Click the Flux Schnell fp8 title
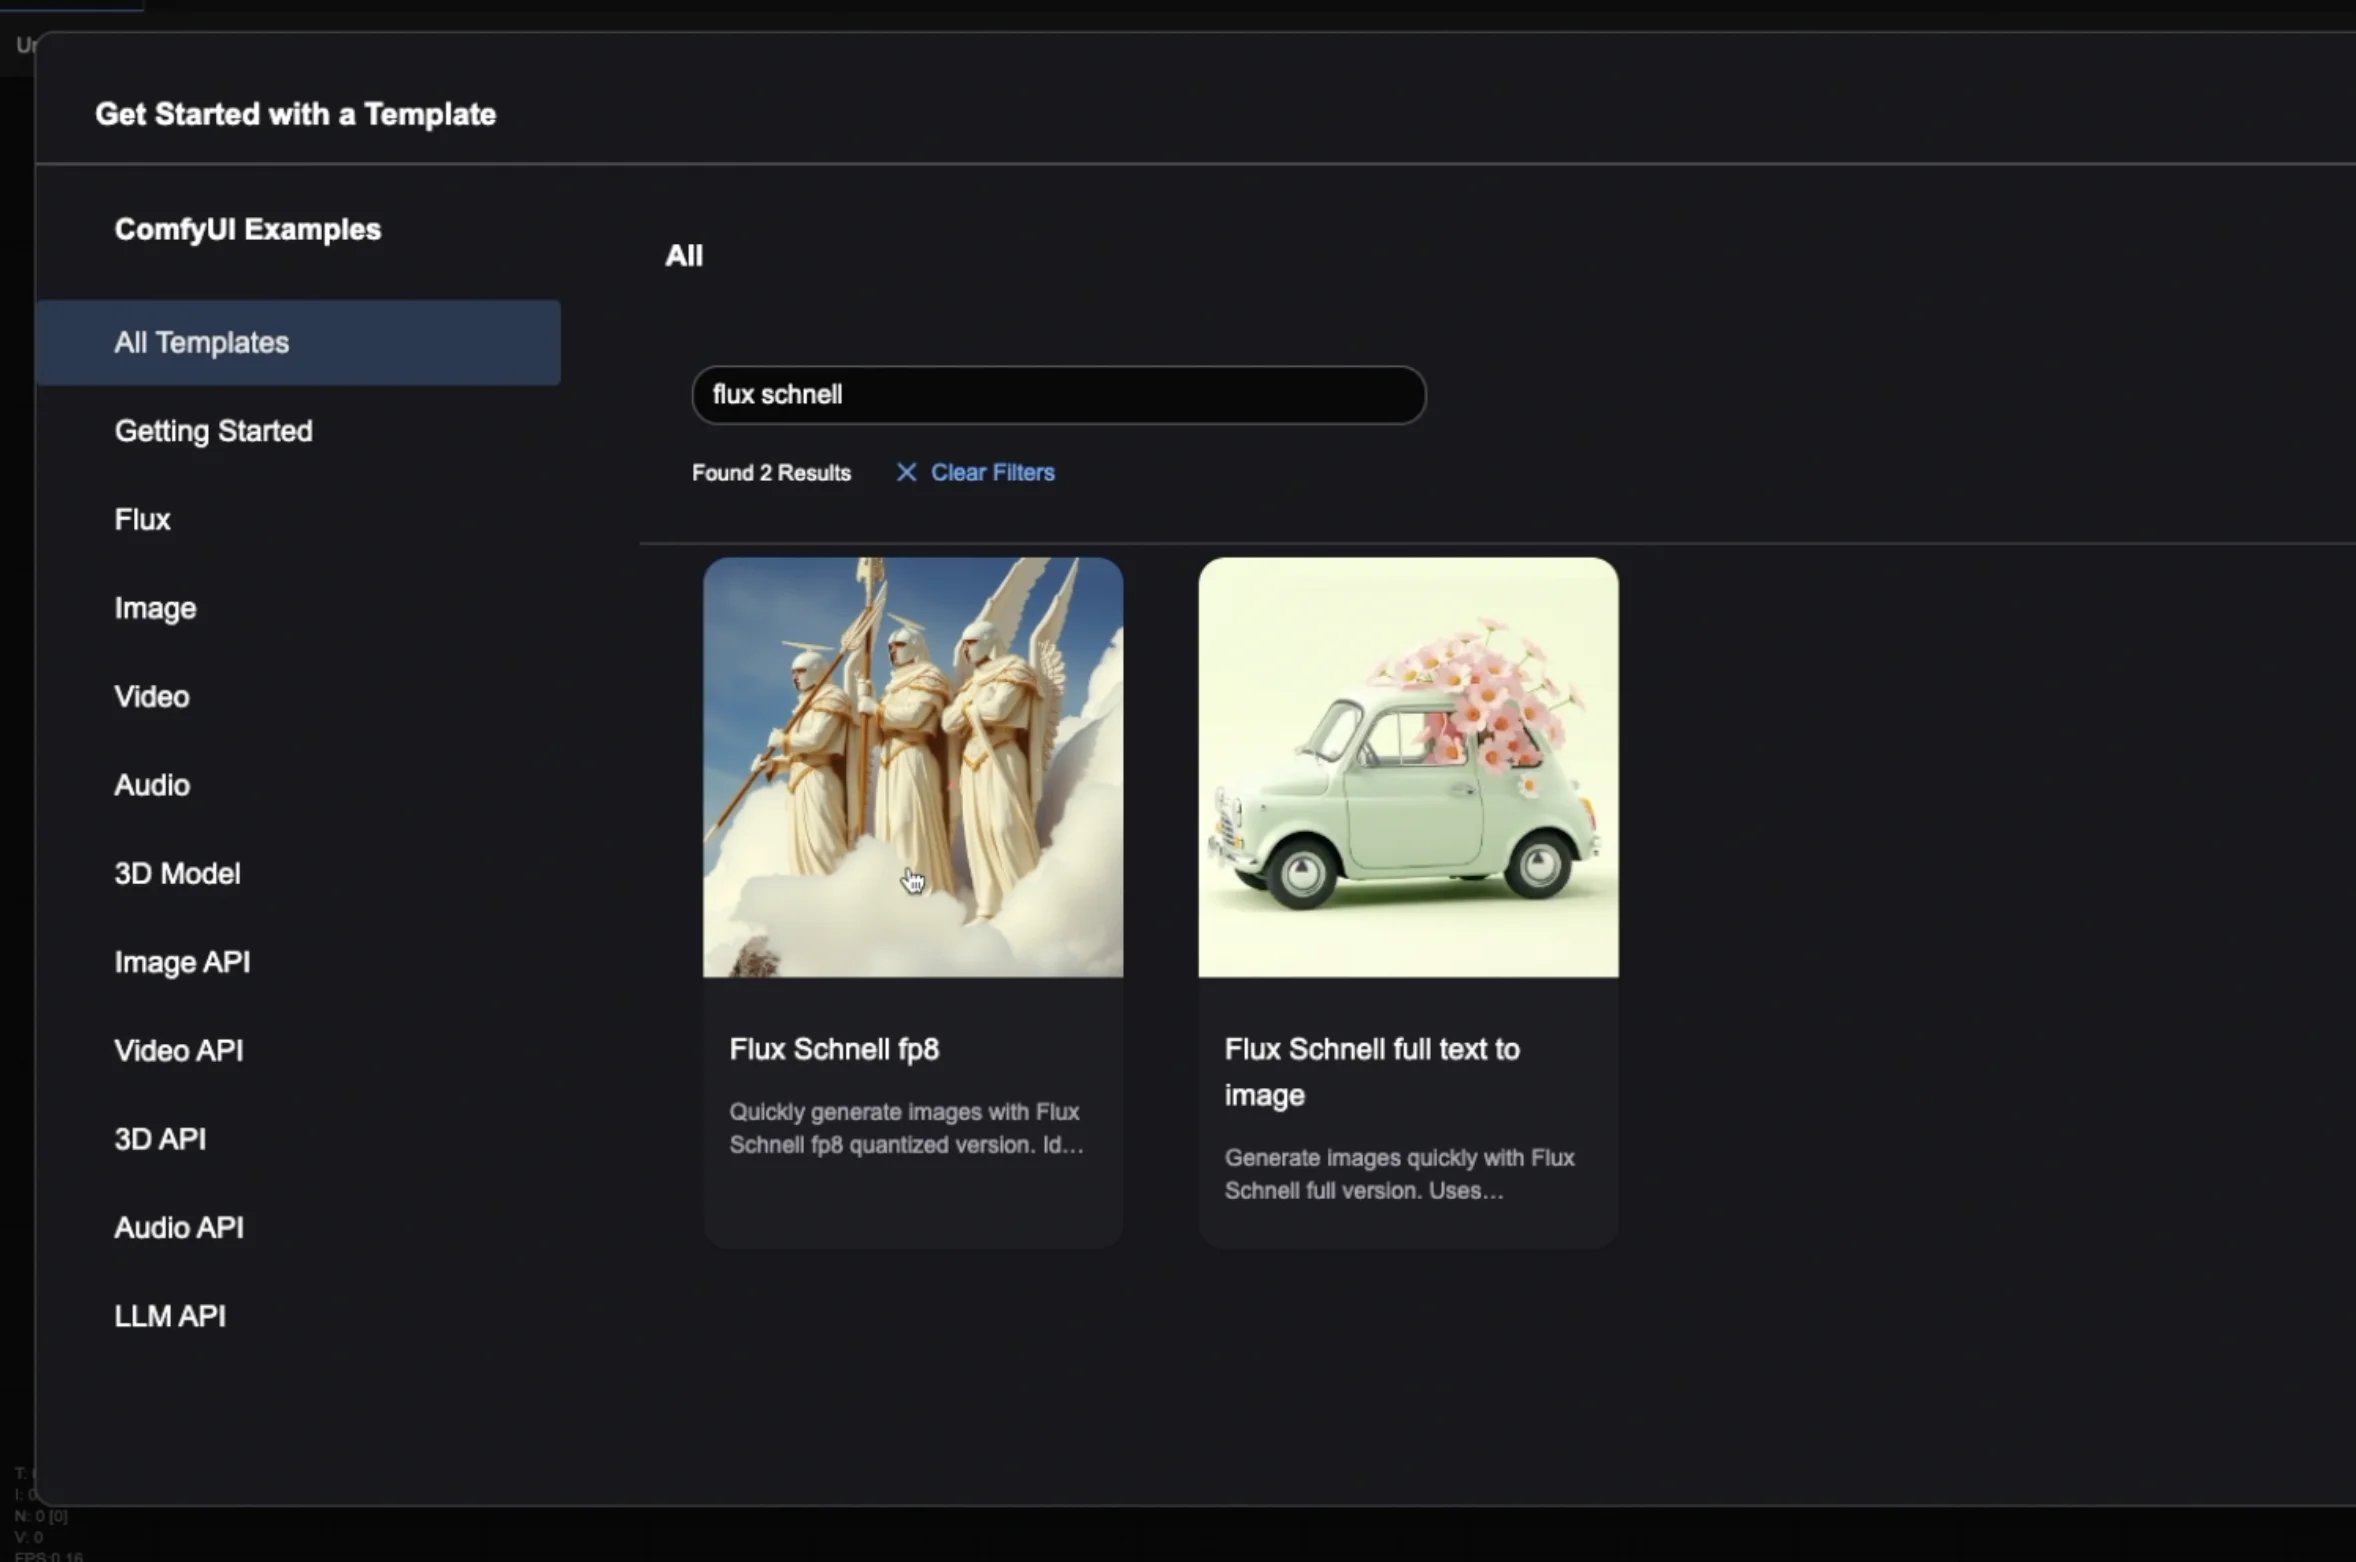This screenshot has width=2356, height=1562. [x=834, y=1049]
